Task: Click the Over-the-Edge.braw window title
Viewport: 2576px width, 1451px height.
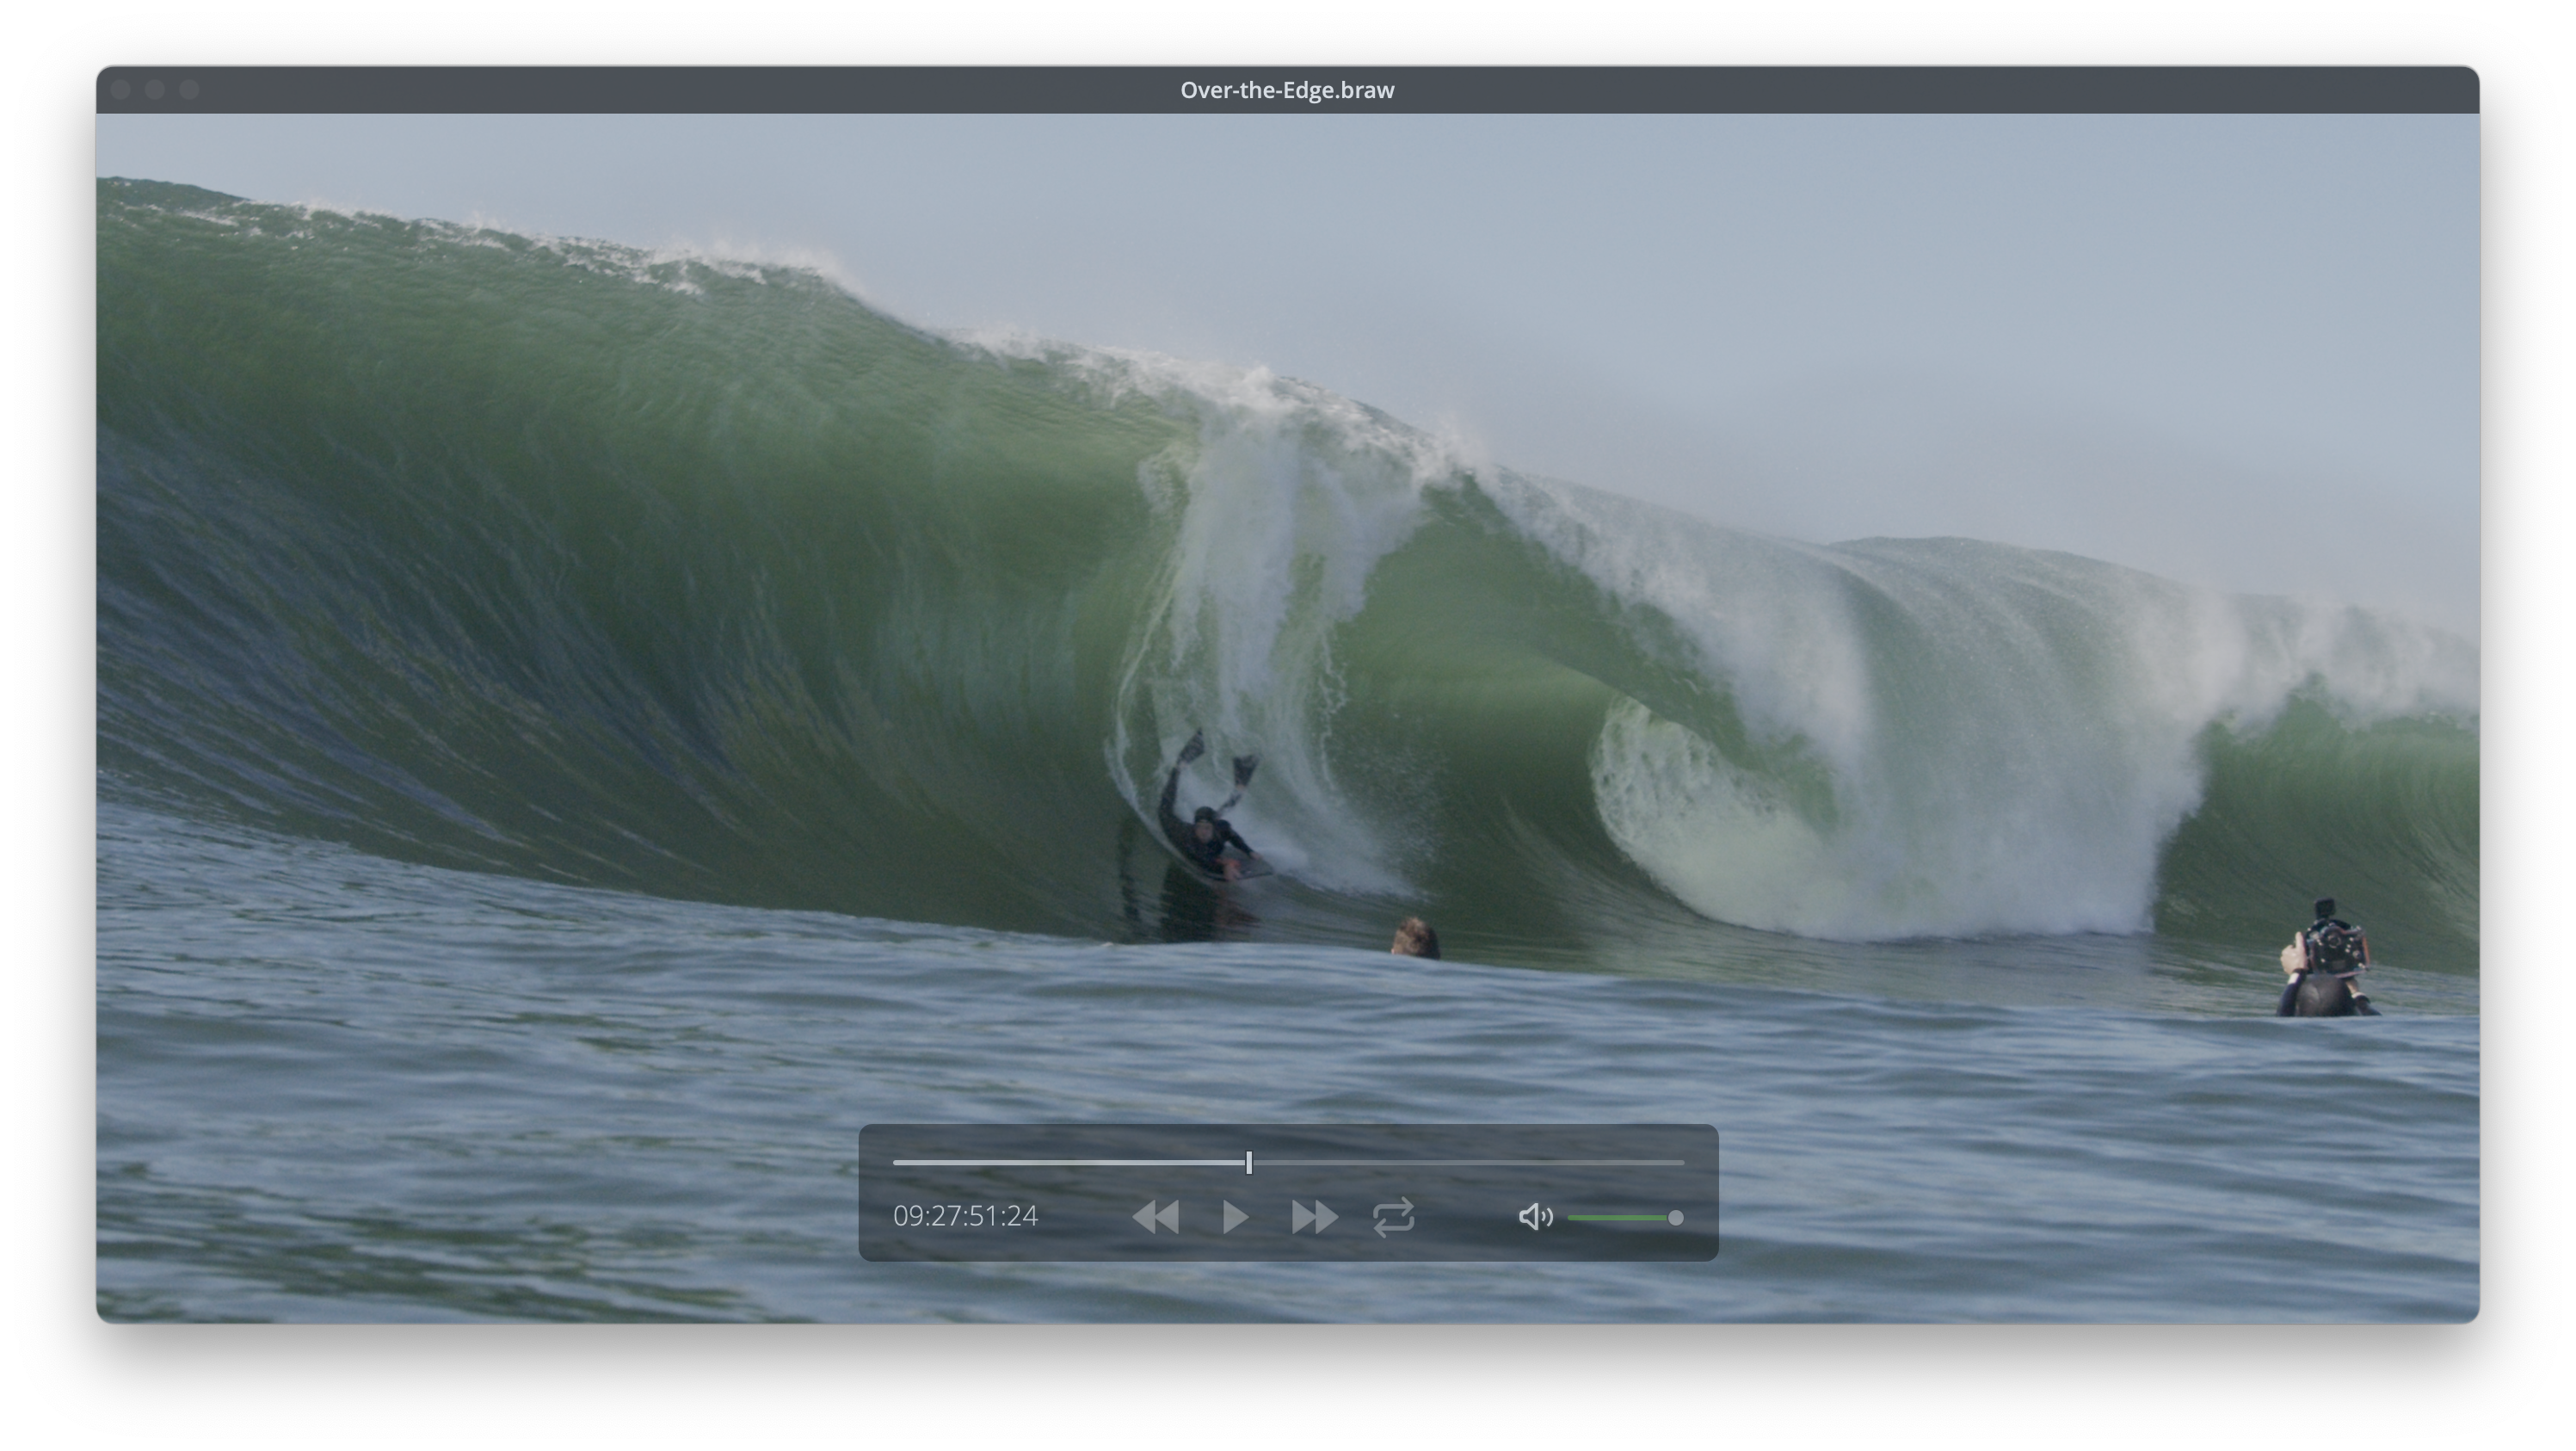Action: [1287, 90]
